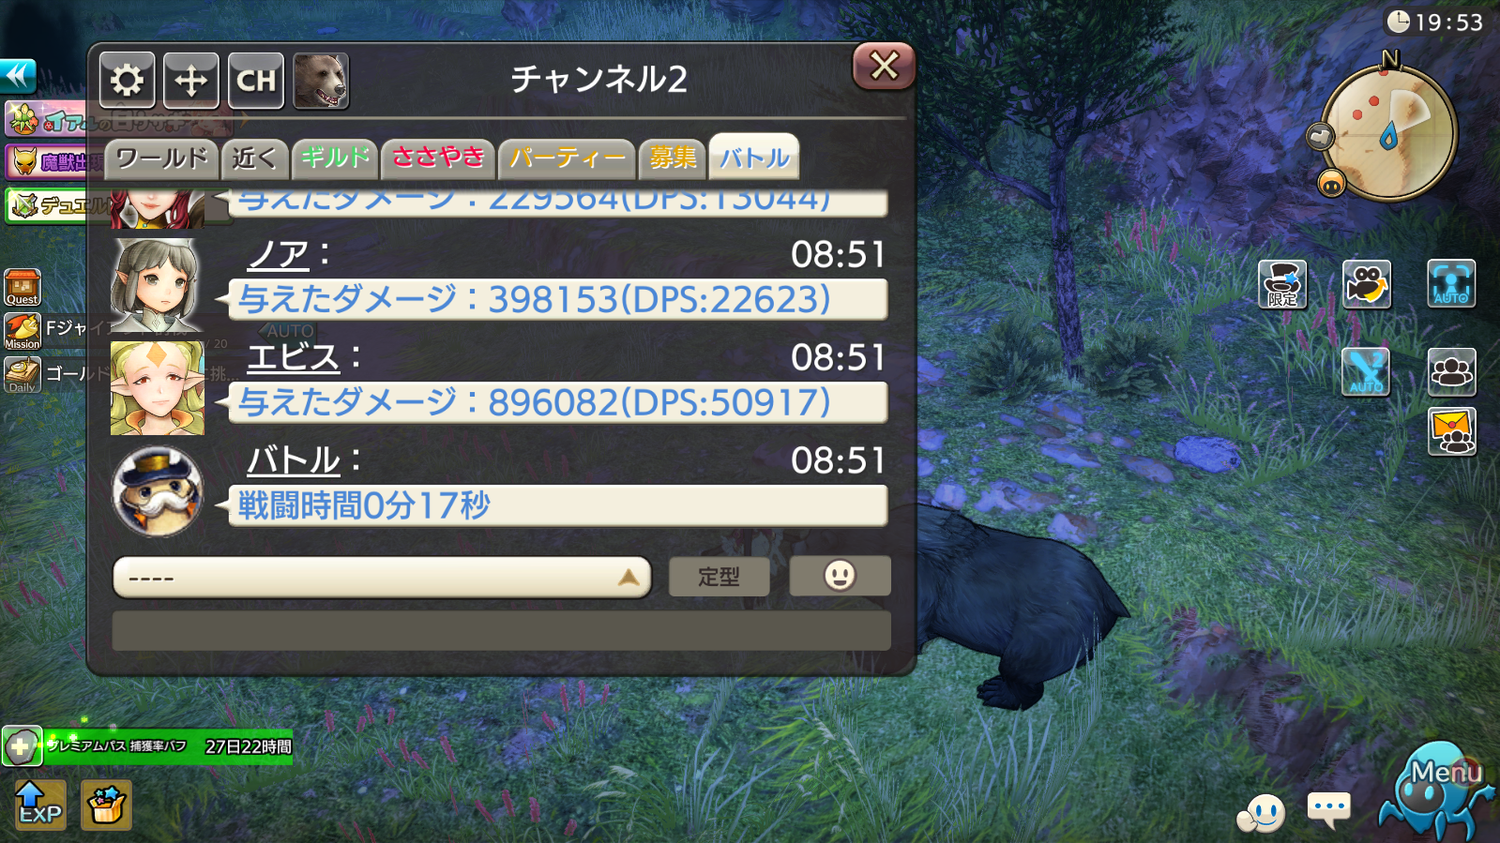Screen dimensions: 1500x843
Task: Open the gift basket shop icon
Action: [x=106, y=805]
